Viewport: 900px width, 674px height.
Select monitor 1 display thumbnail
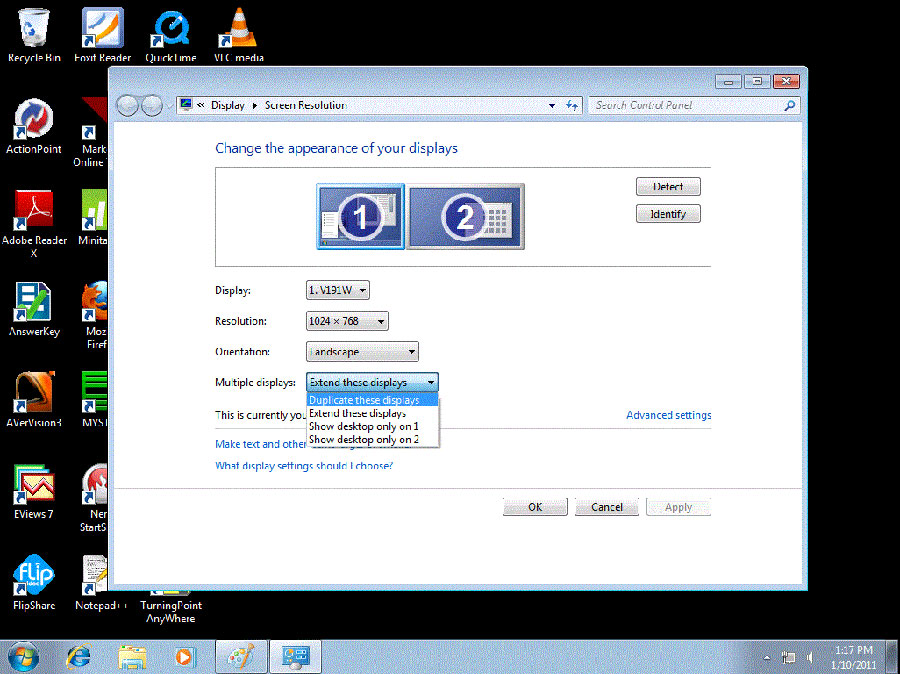pyautogui.click(x=360, y=216)
